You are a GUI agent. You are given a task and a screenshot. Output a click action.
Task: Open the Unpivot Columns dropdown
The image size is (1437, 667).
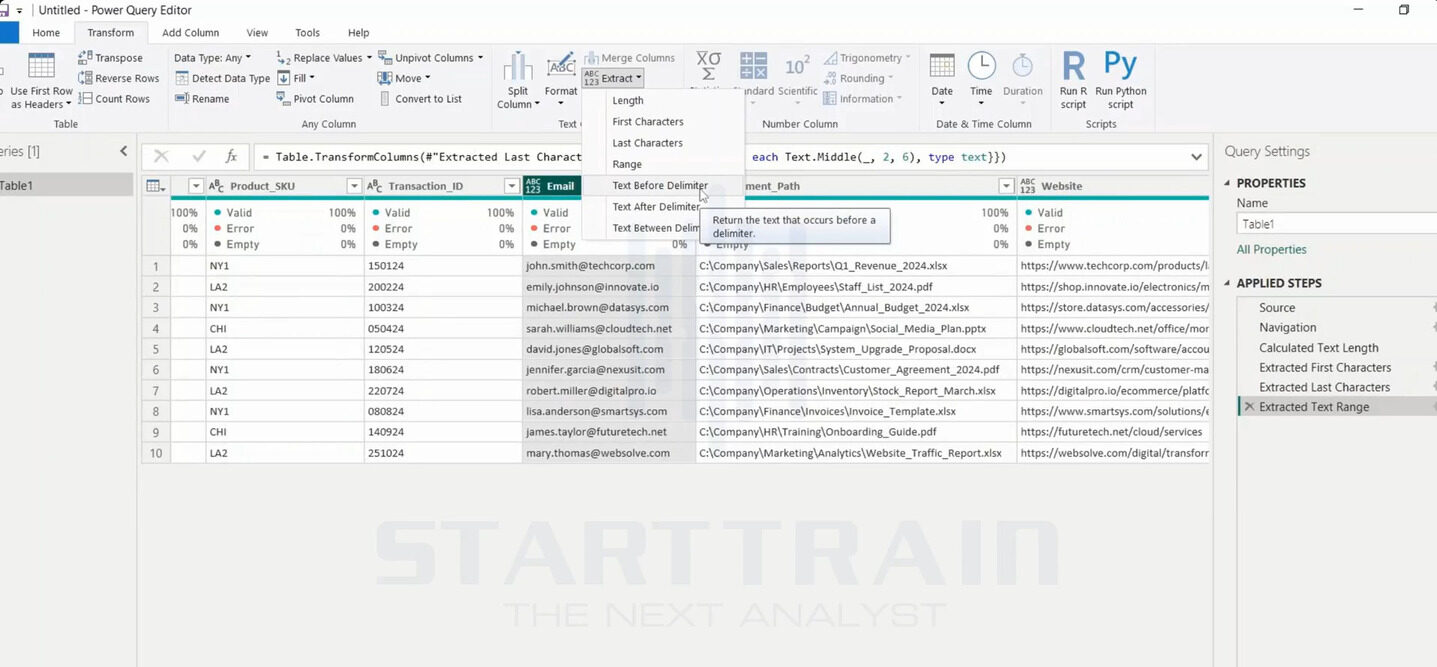click(x=431, y=58)
